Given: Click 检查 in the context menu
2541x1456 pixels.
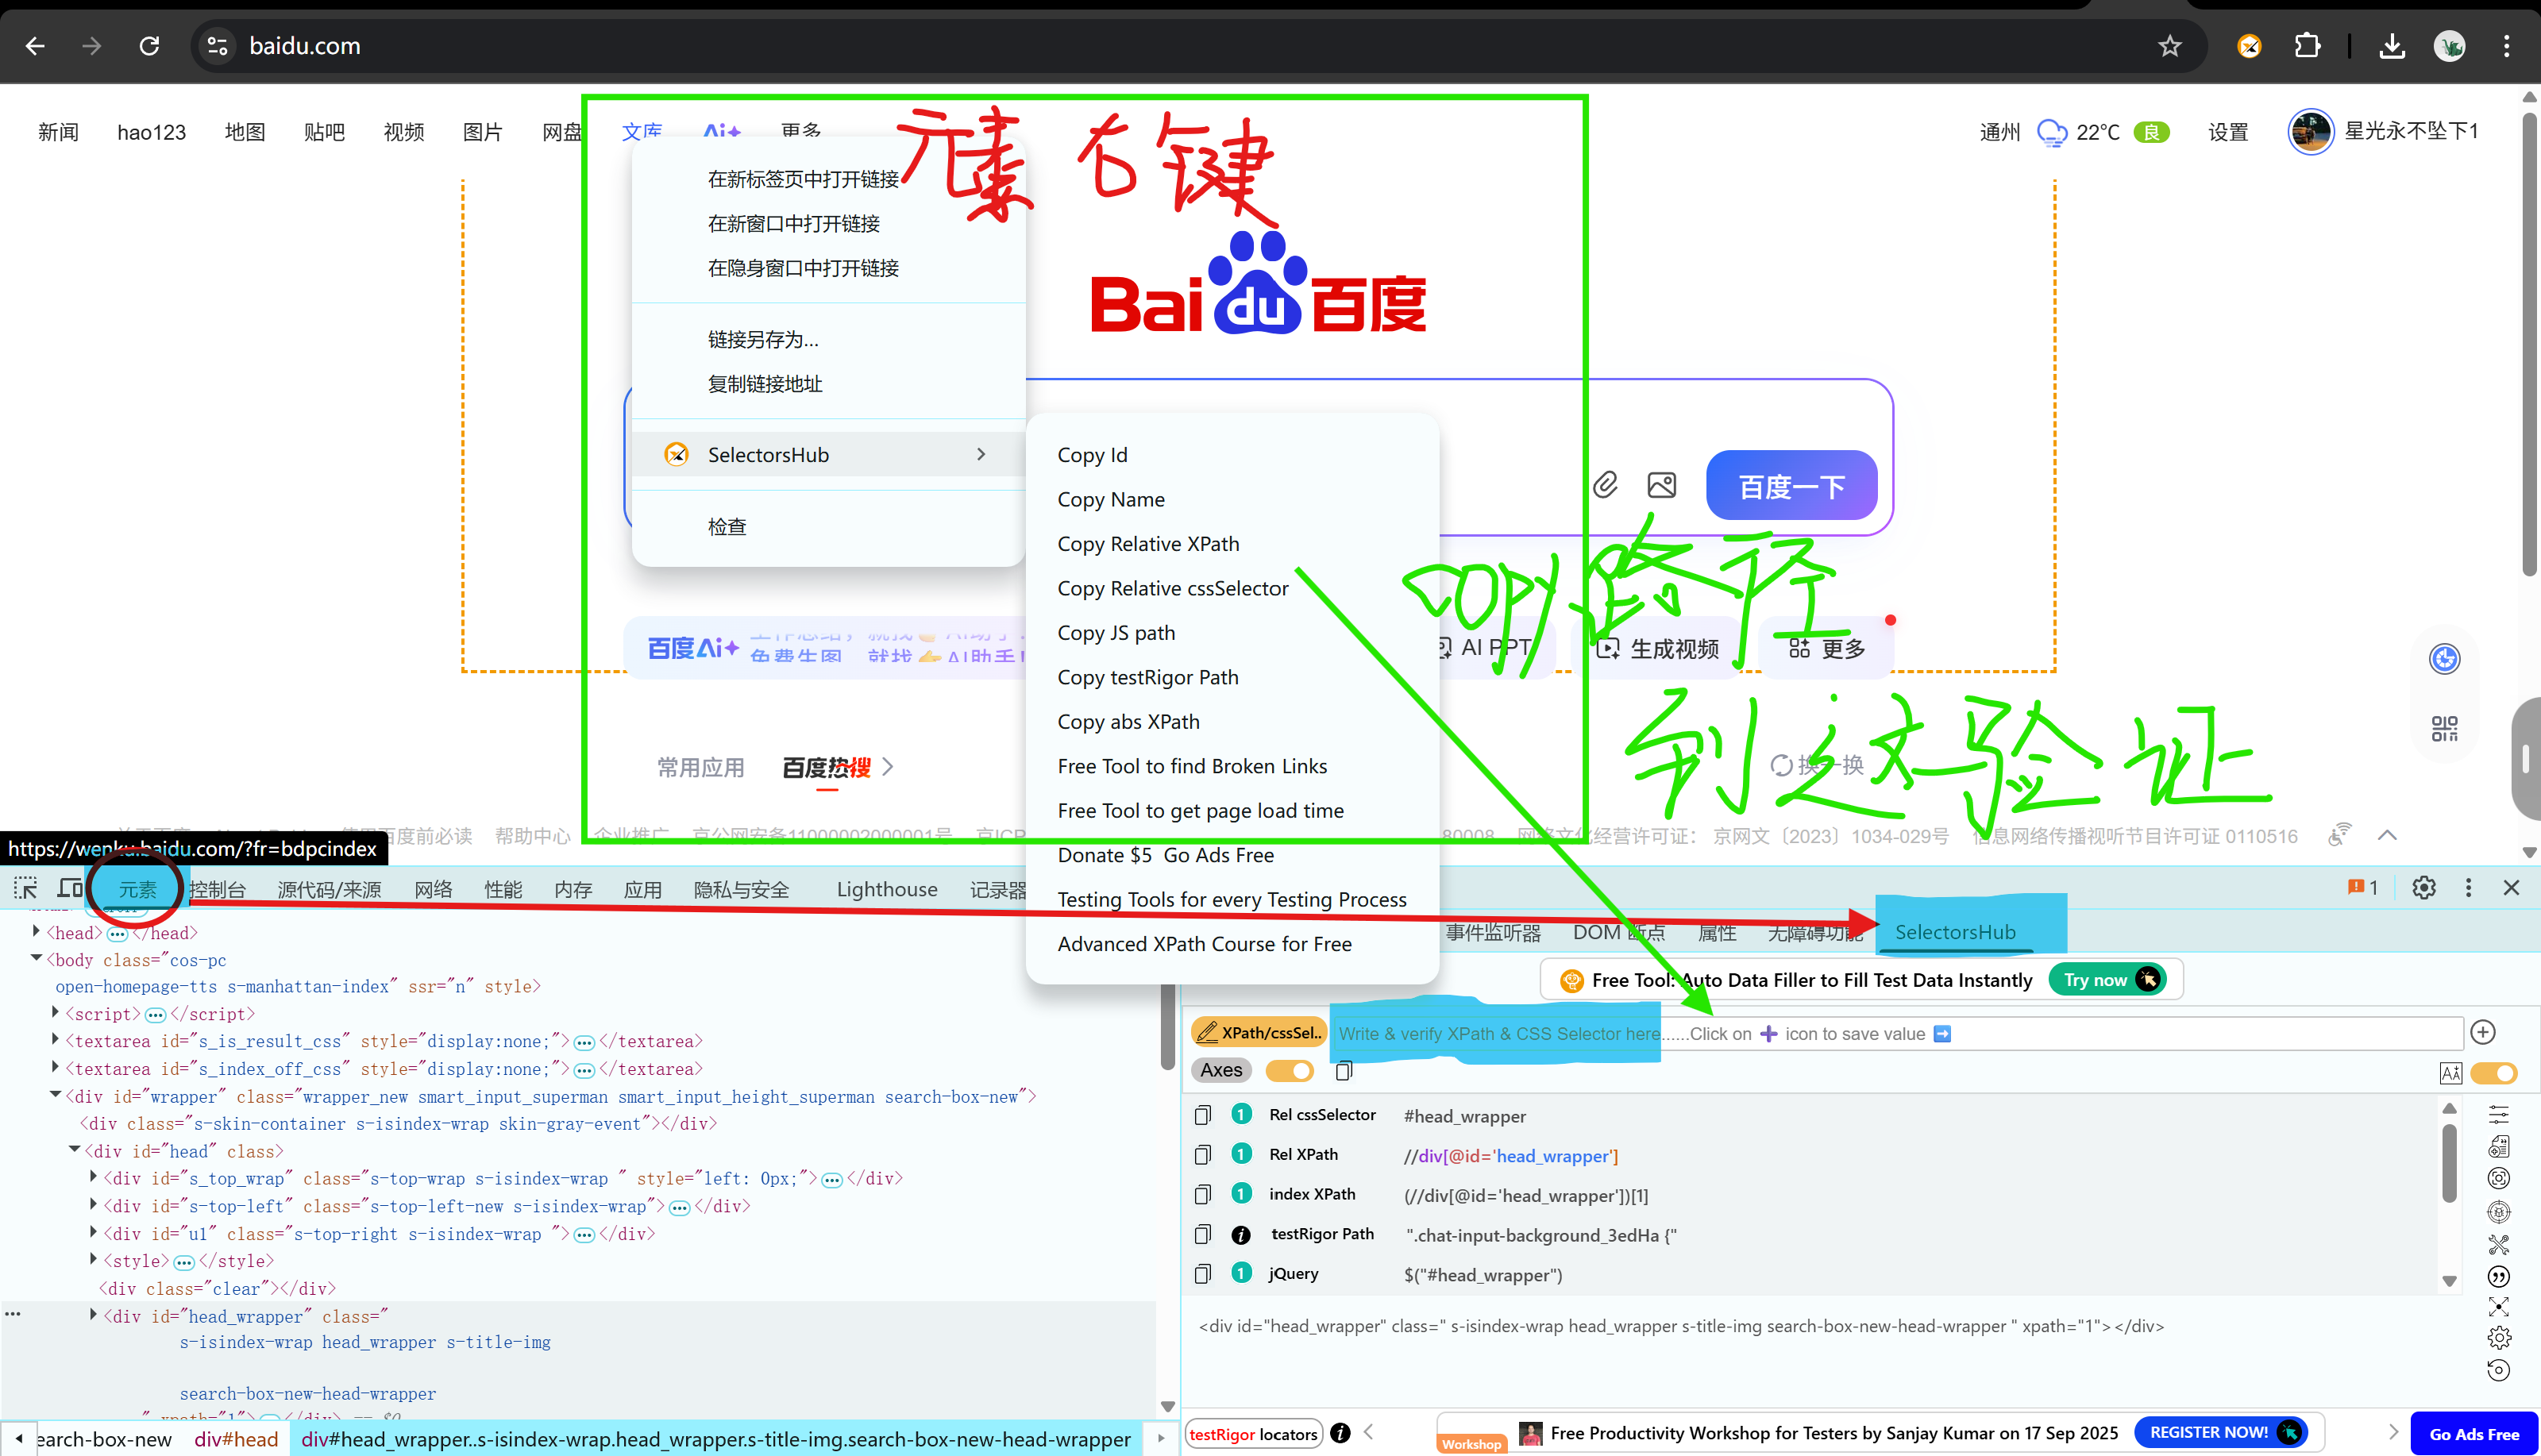Looking at the screenshot, I should [727, 527].
